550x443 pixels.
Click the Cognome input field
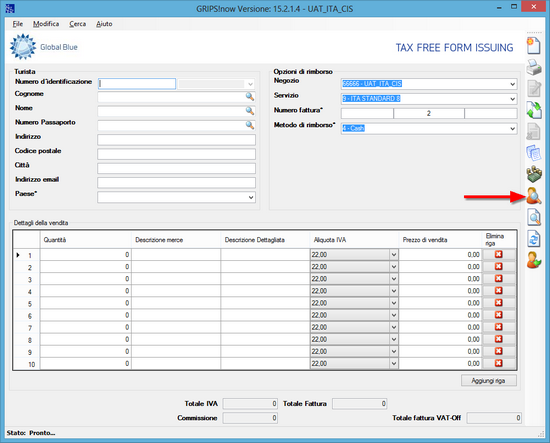[x=176, y=97]
